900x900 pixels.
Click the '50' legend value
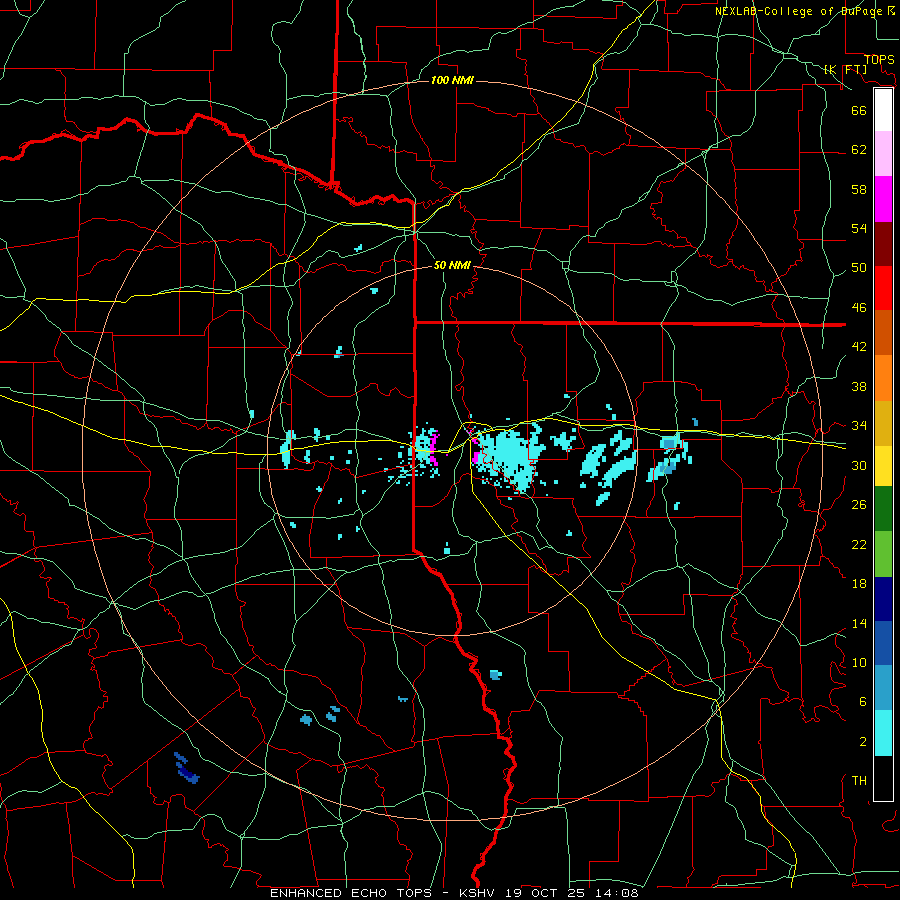(x=859, y=268)
